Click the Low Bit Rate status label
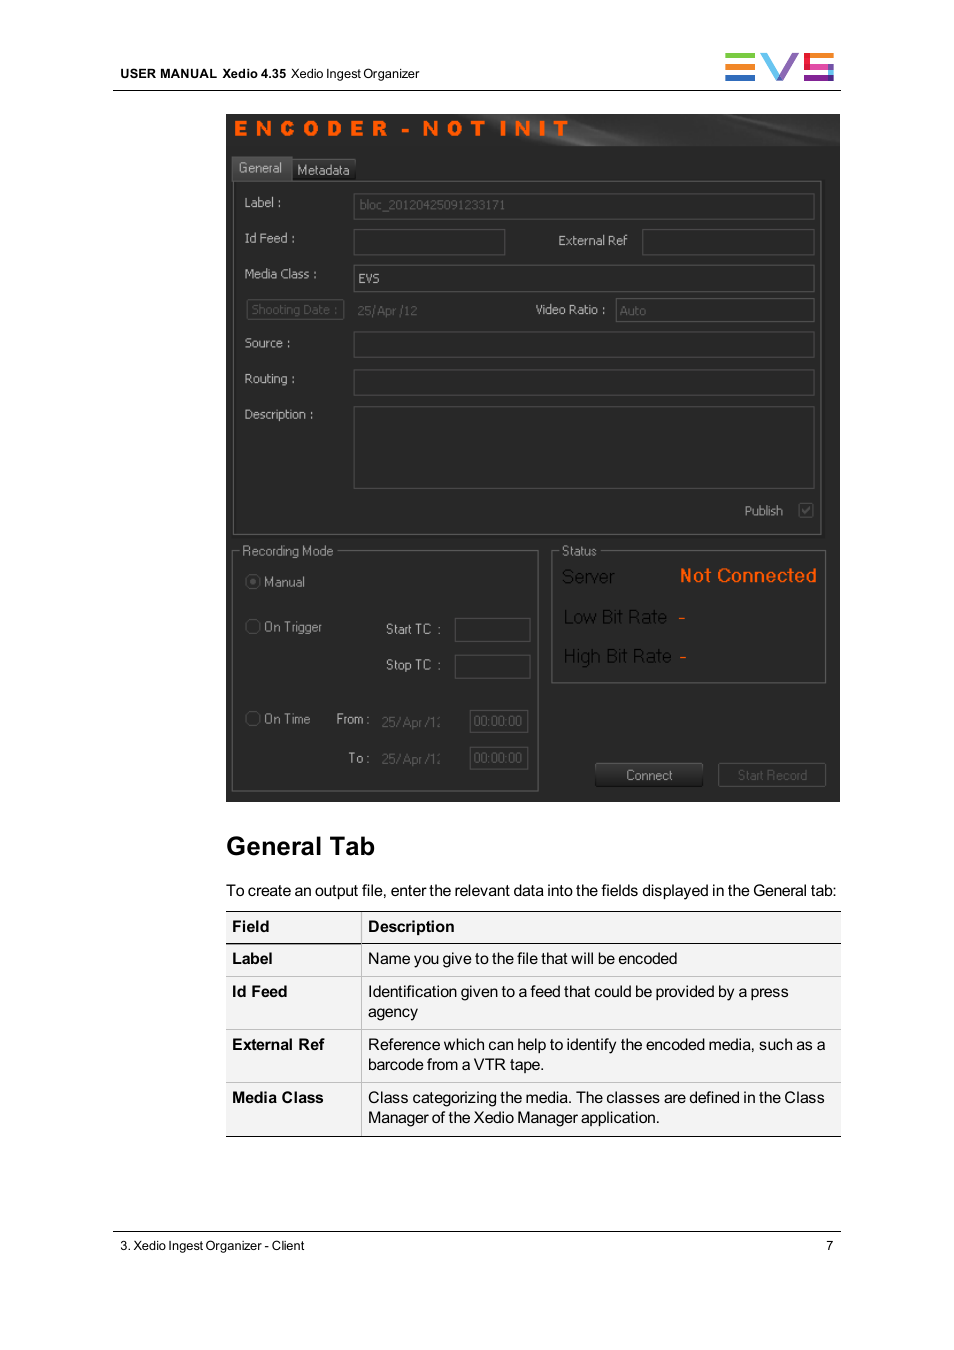954x1350 pixels. 615,617
